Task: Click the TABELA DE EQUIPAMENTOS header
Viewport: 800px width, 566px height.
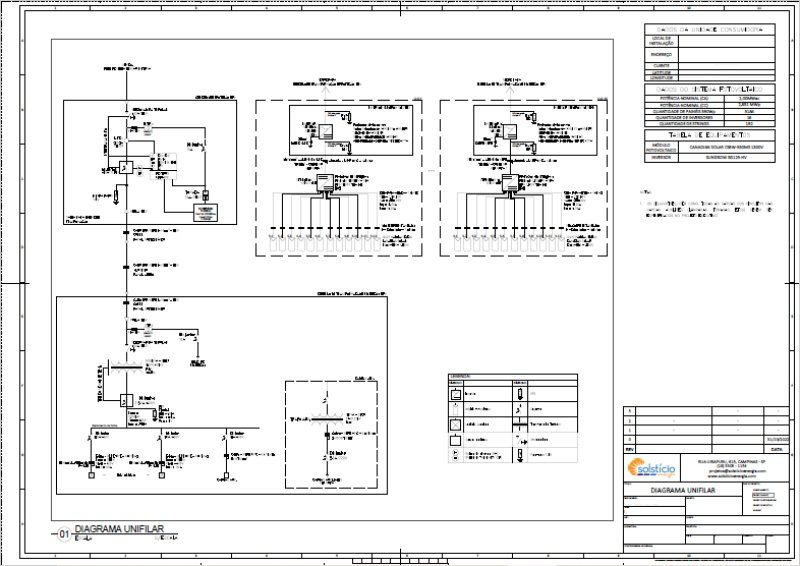Action: click(x=710, y=135)
